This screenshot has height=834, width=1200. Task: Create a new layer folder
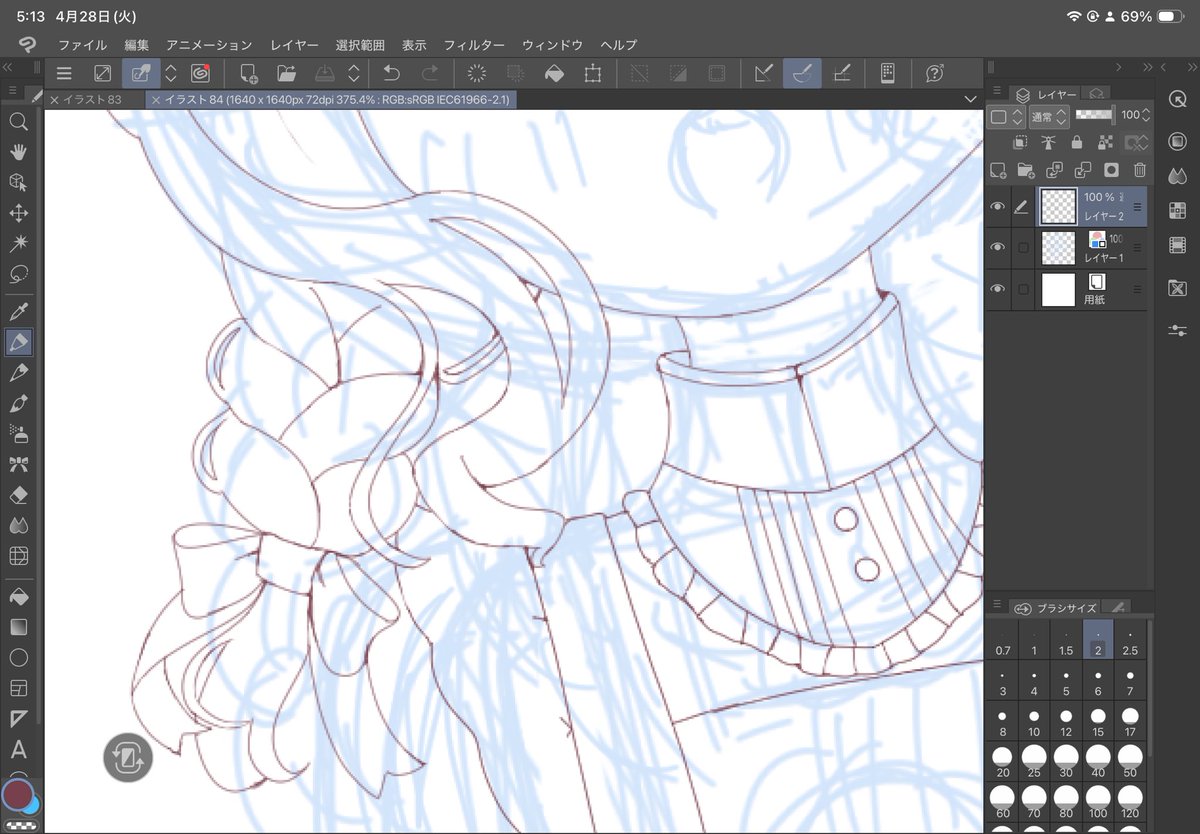point(1025,170)
